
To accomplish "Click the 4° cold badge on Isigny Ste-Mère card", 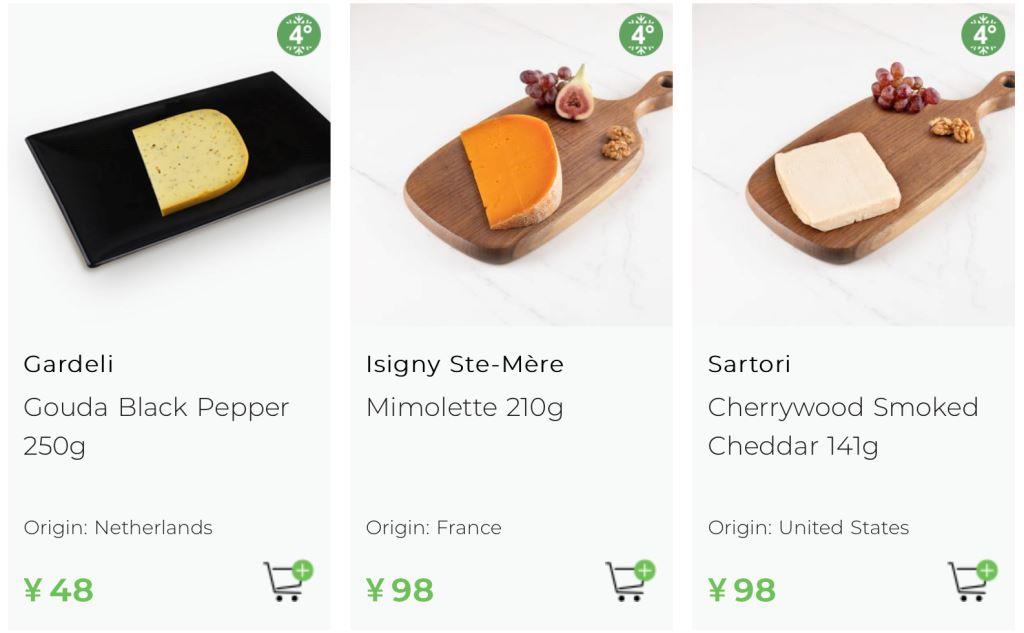I will (641, 34).
